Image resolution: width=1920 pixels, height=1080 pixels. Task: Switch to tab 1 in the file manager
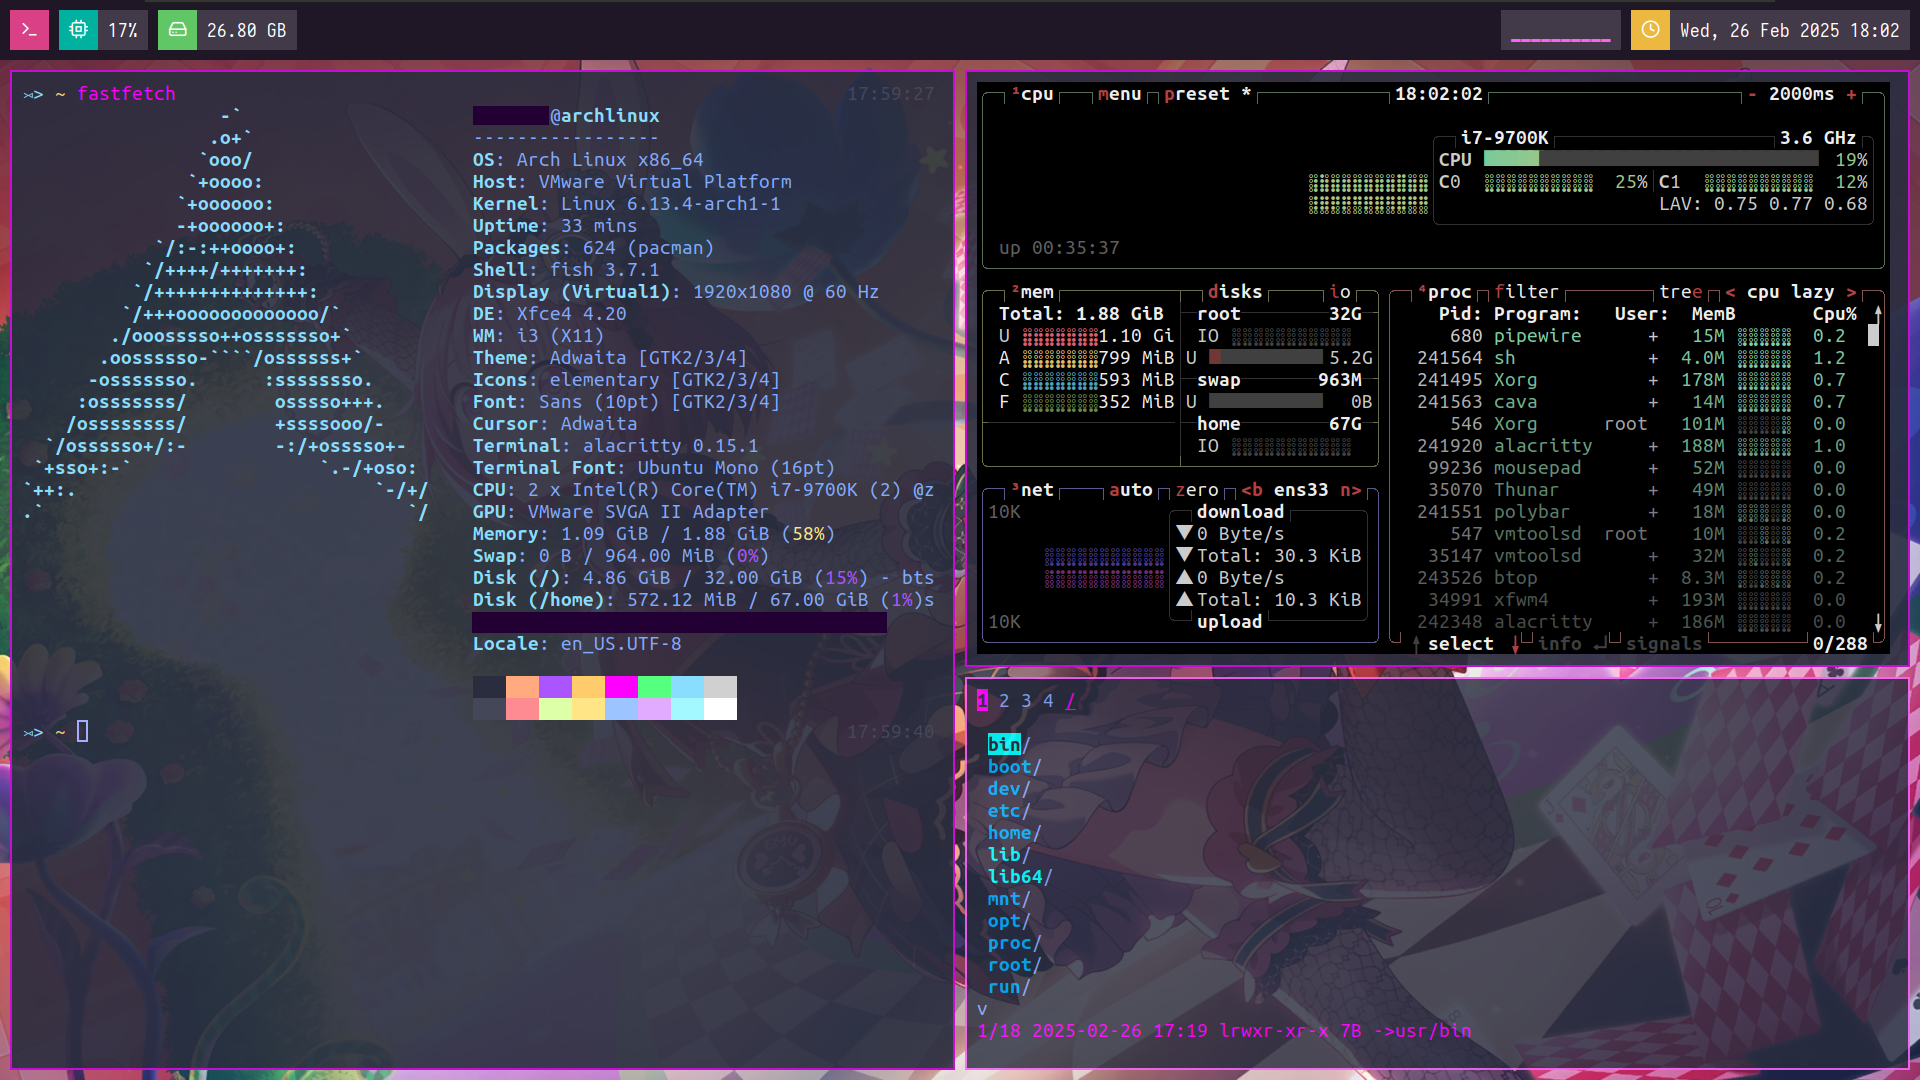click(x=982, y=701)
